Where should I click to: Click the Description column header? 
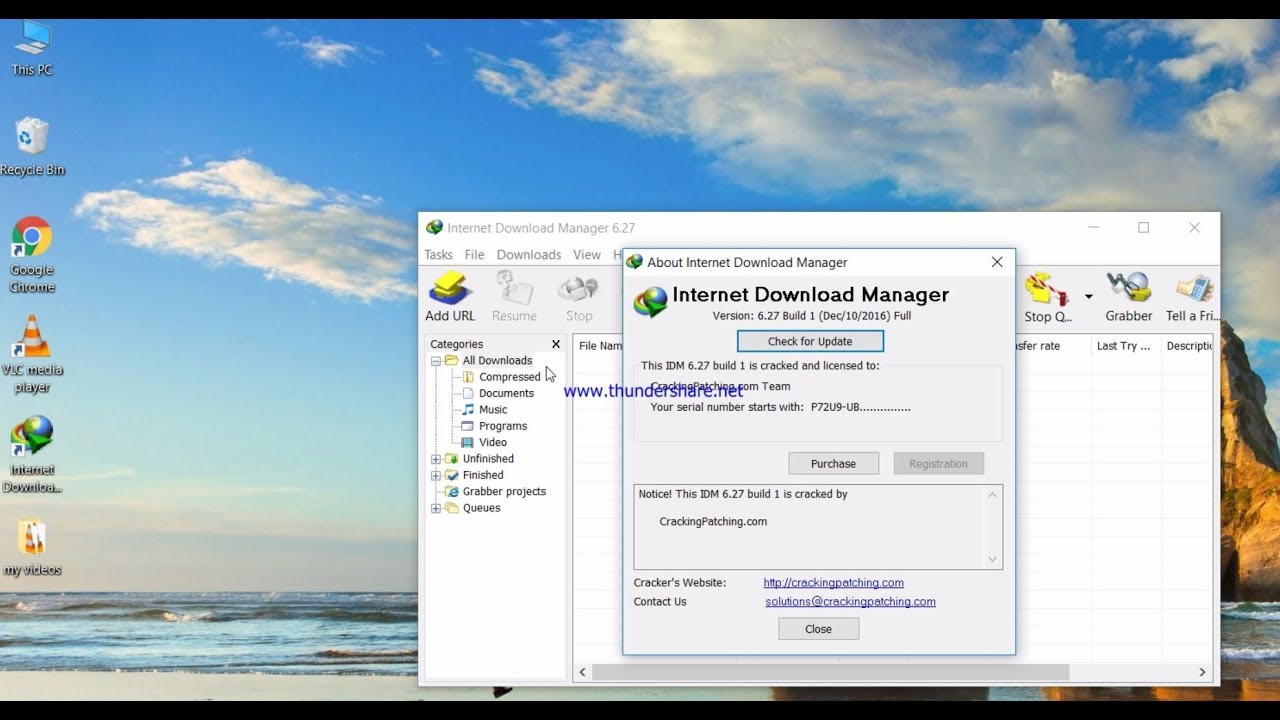(x=1189, y=346)
